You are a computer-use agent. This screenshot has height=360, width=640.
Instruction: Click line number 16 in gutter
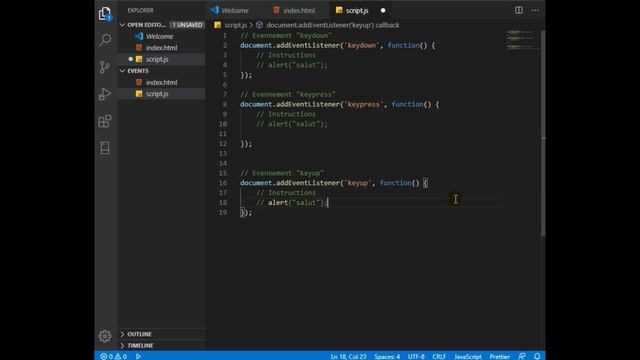[222, 183]
